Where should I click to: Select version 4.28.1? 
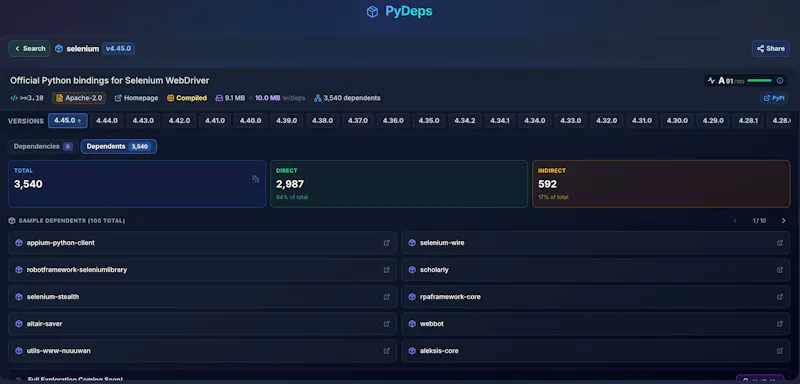[748, 121]
